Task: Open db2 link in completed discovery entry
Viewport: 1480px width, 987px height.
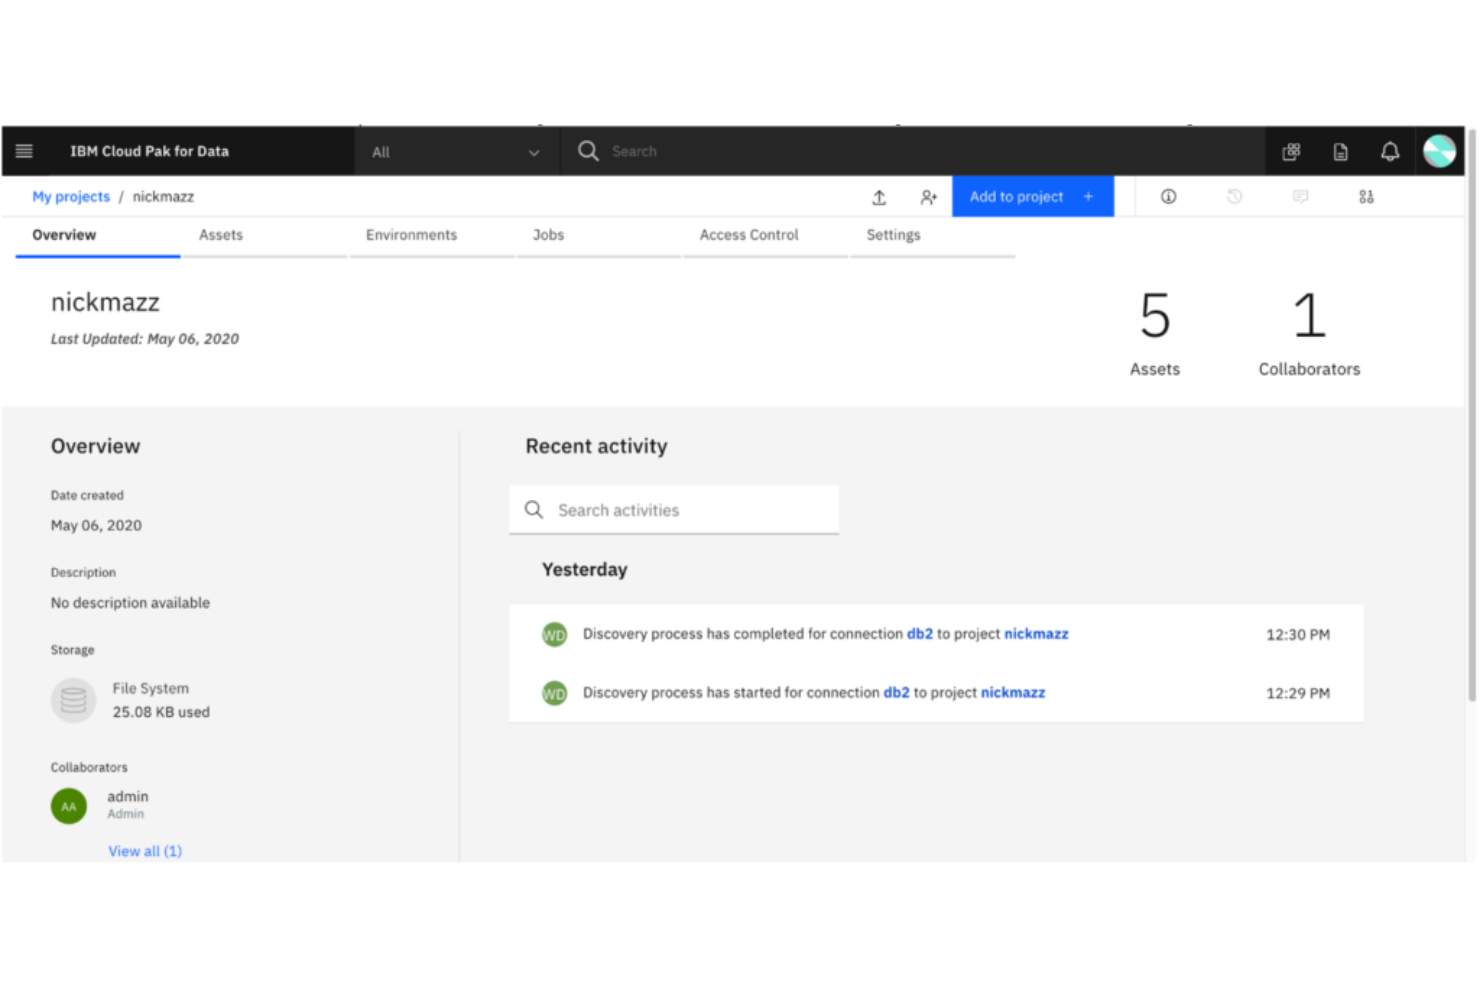Action: (920, 634)
